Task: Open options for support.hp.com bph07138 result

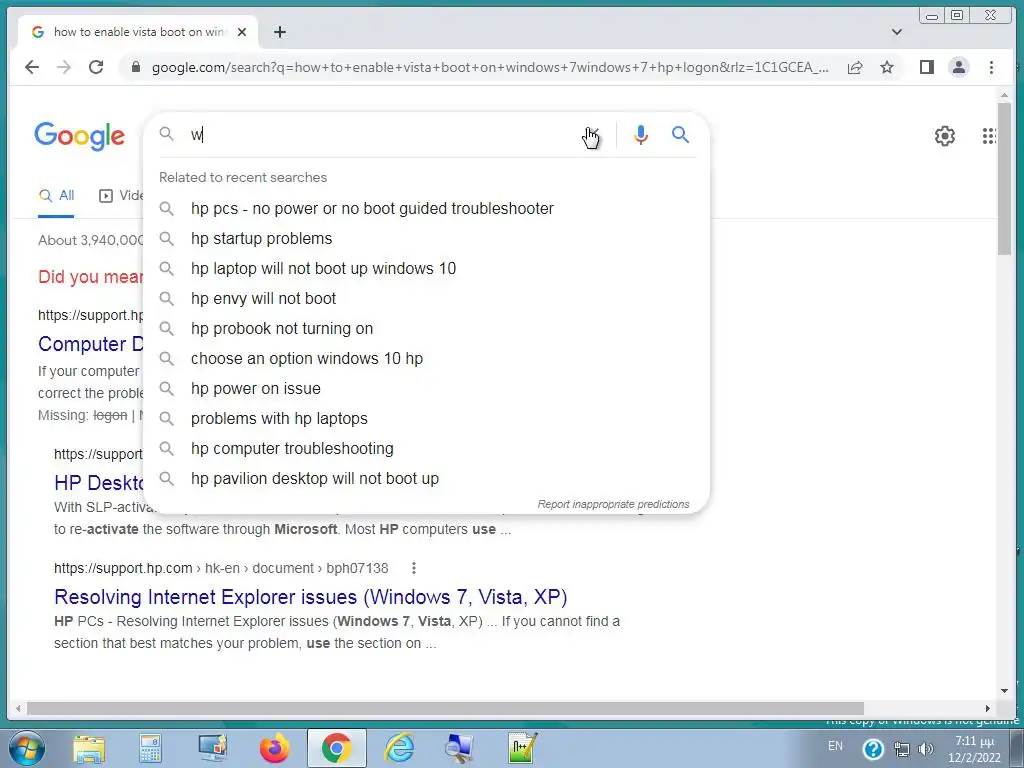Action: [413, 568]
